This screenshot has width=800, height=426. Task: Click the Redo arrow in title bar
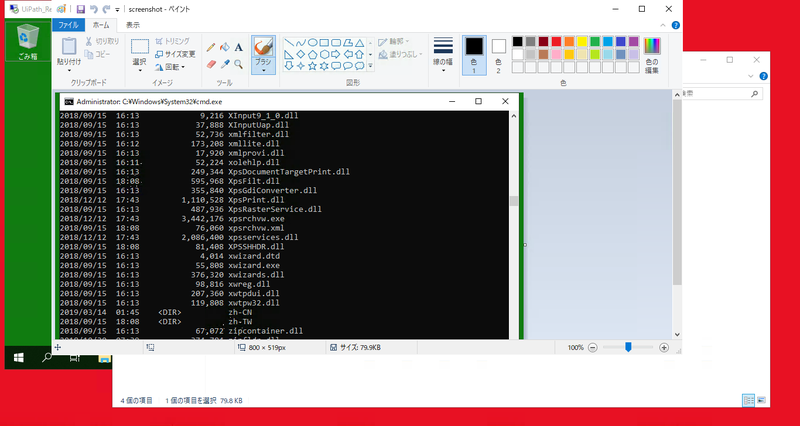[x=106, y=9]
